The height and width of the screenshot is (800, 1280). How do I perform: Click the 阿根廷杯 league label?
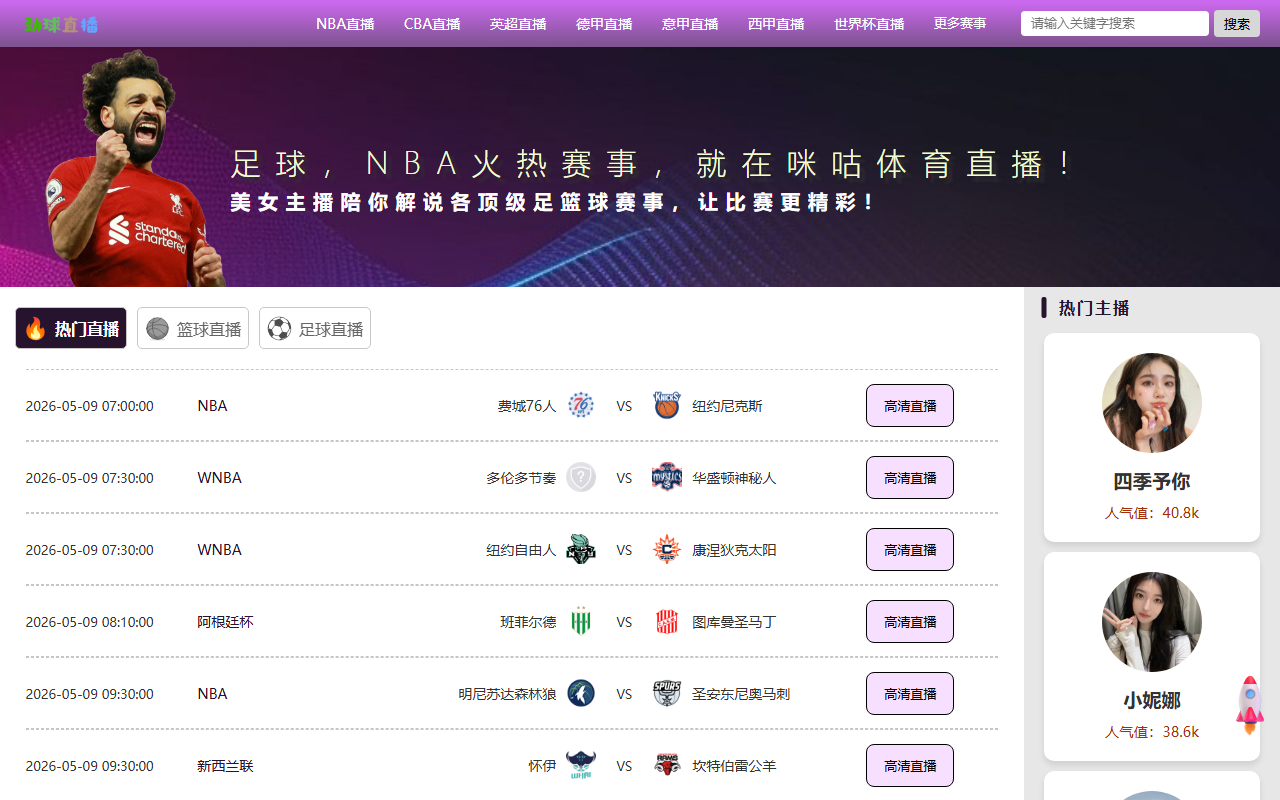[225, 622]
